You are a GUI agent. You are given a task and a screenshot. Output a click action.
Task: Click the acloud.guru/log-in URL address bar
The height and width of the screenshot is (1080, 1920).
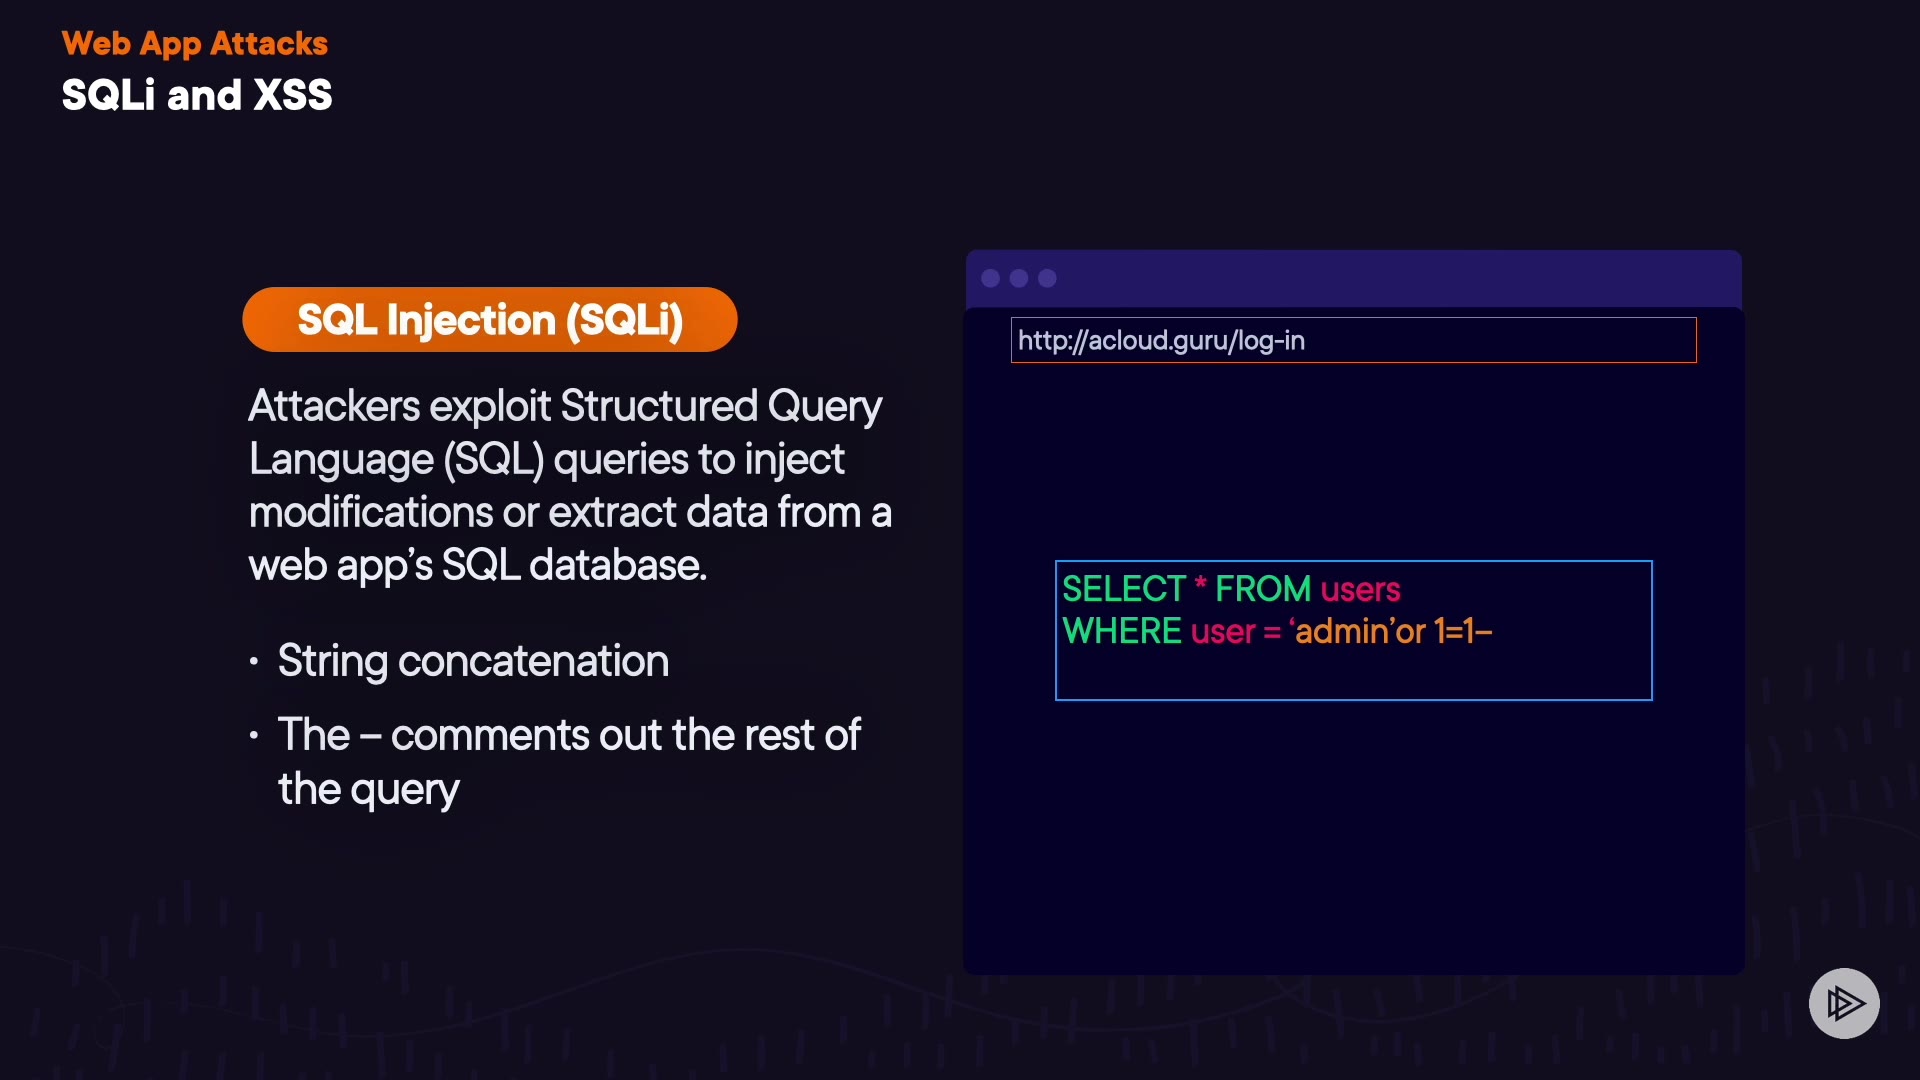point(1352,340)
